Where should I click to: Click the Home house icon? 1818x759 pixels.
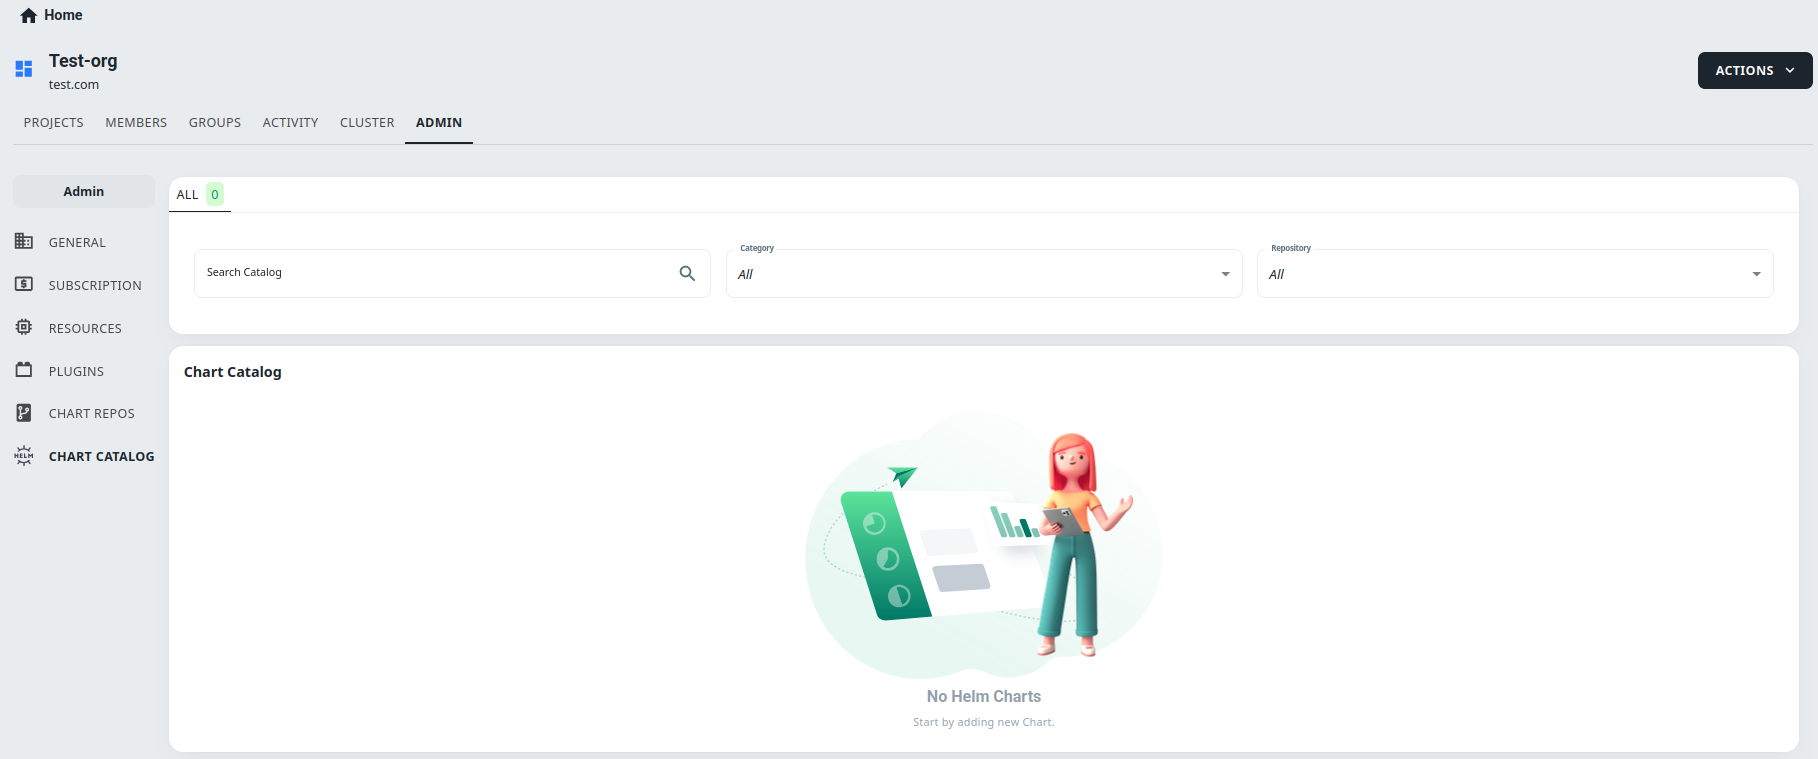[x=29, y=15]
